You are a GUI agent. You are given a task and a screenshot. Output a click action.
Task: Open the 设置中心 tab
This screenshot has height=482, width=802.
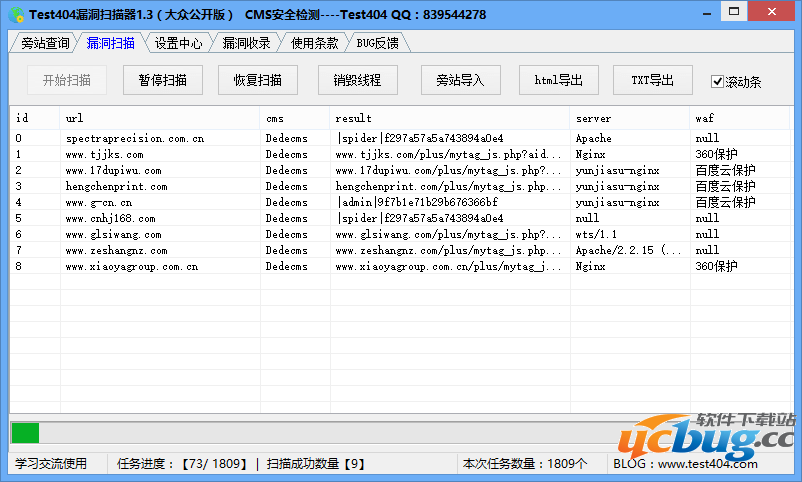pyautogui.click(x=178, y=43)
